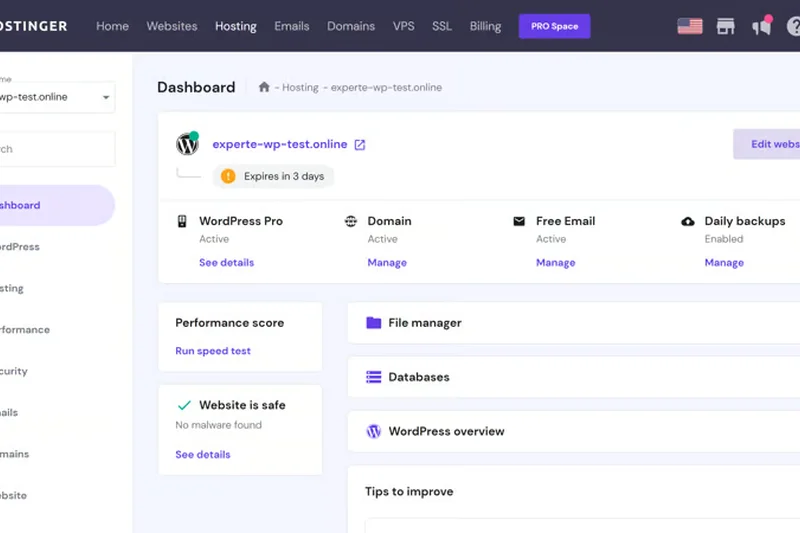Image resolution: width=800 pixels, height=533 pixels.
Task: Click the Databases list icon
Action: pos(373,377)
